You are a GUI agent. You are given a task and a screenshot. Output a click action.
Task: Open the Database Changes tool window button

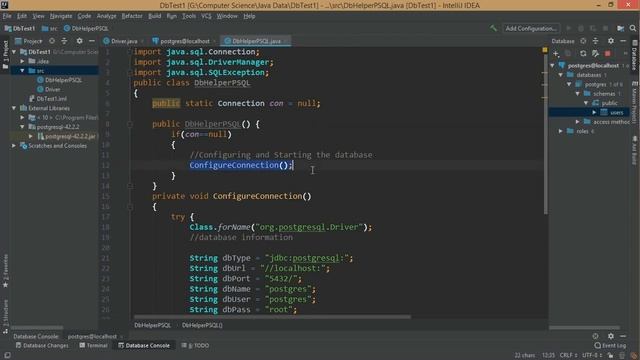(x=42, y=345)
